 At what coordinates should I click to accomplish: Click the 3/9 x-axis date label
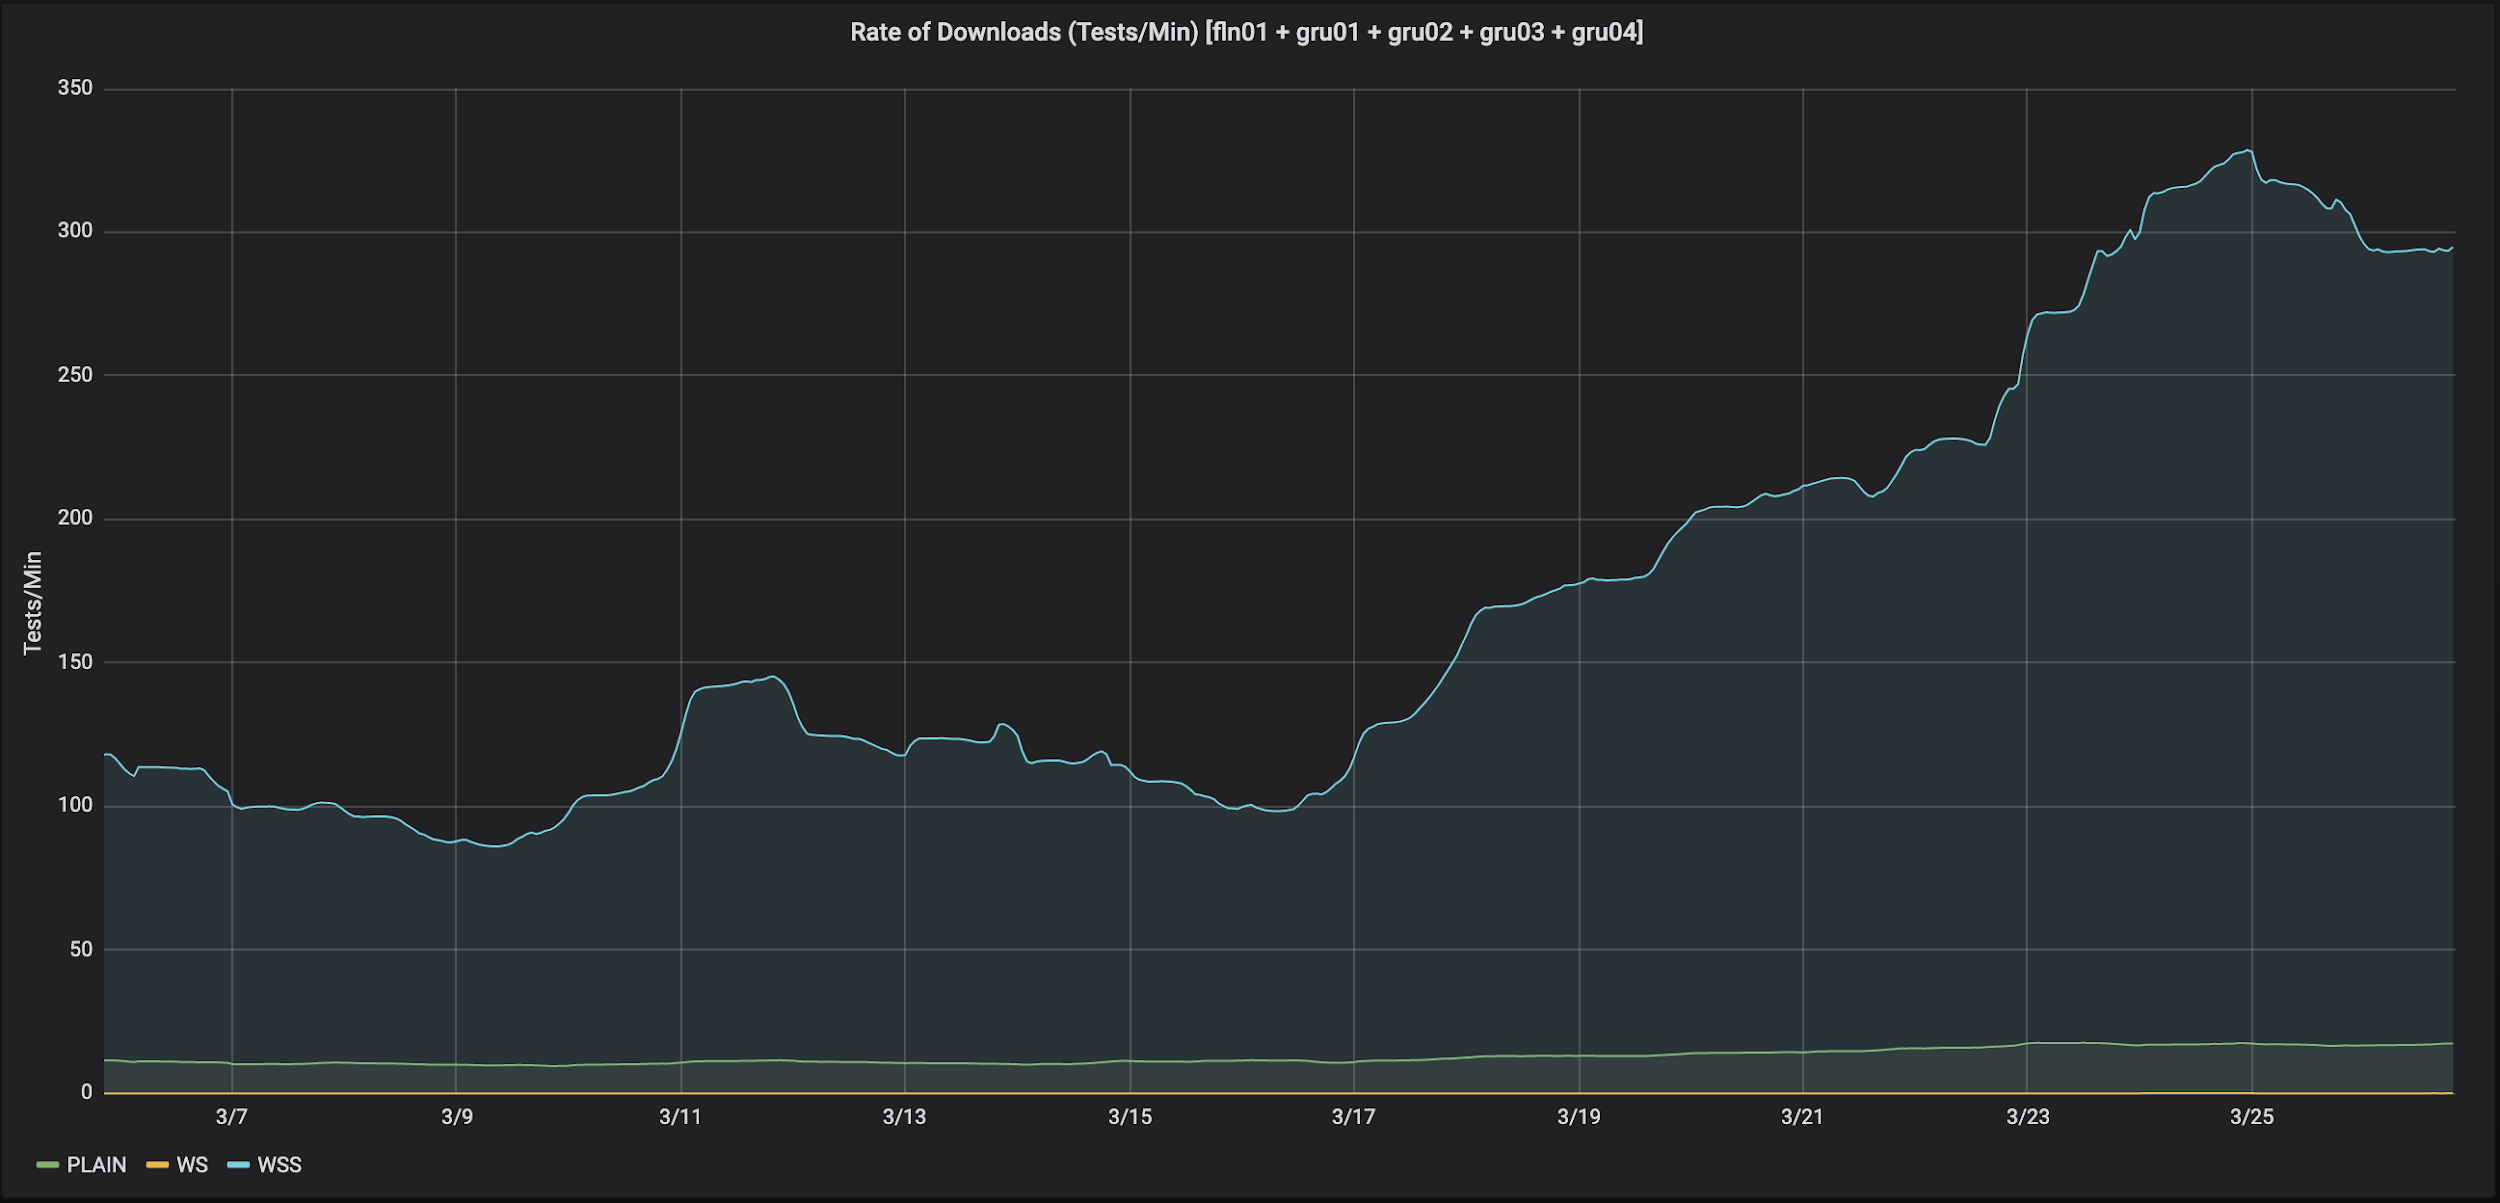[x=457, y=1117]
